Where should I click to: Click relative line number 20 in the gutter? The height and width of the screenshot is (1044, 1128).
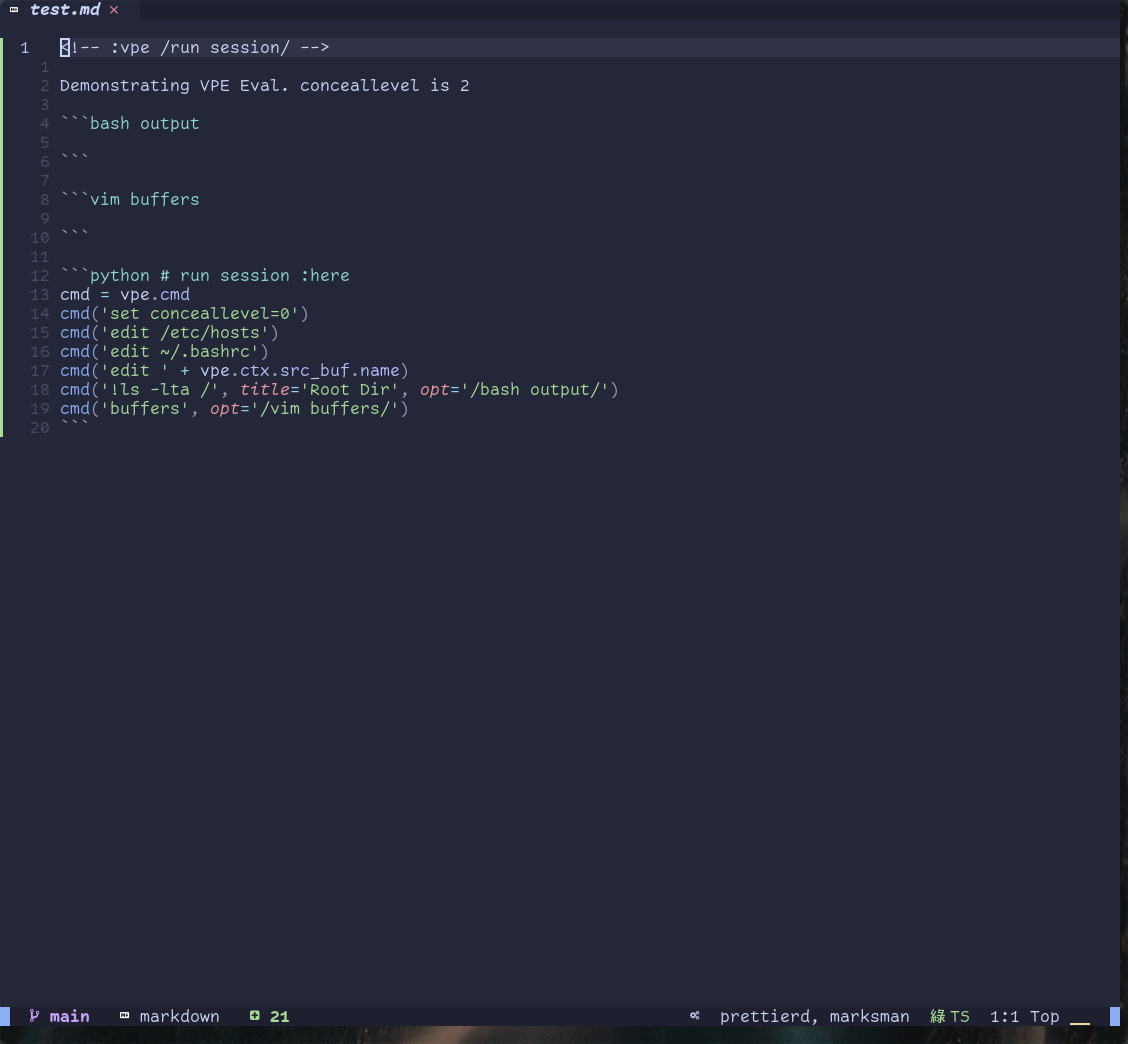(40, 427)
